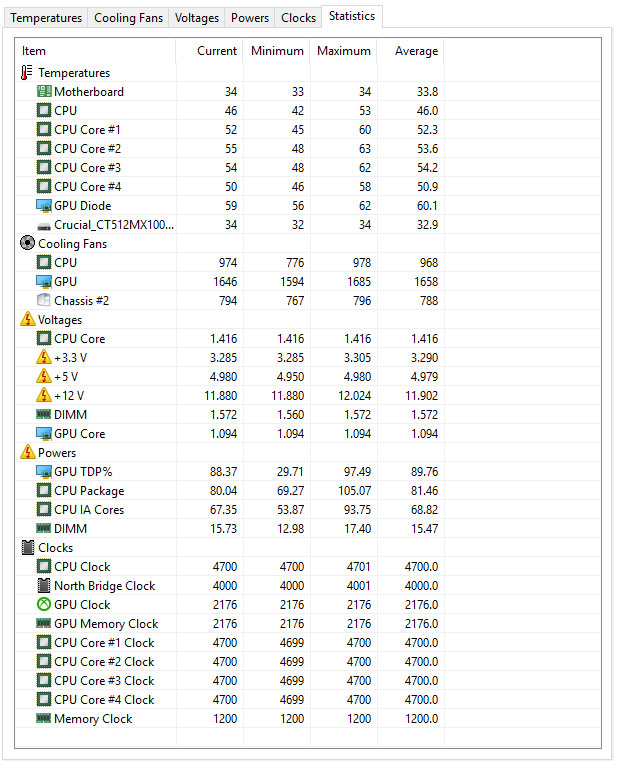617x764 pixels.
Task: Click the chip icon for CPU temperature
Action: click(x=44, y=111)
